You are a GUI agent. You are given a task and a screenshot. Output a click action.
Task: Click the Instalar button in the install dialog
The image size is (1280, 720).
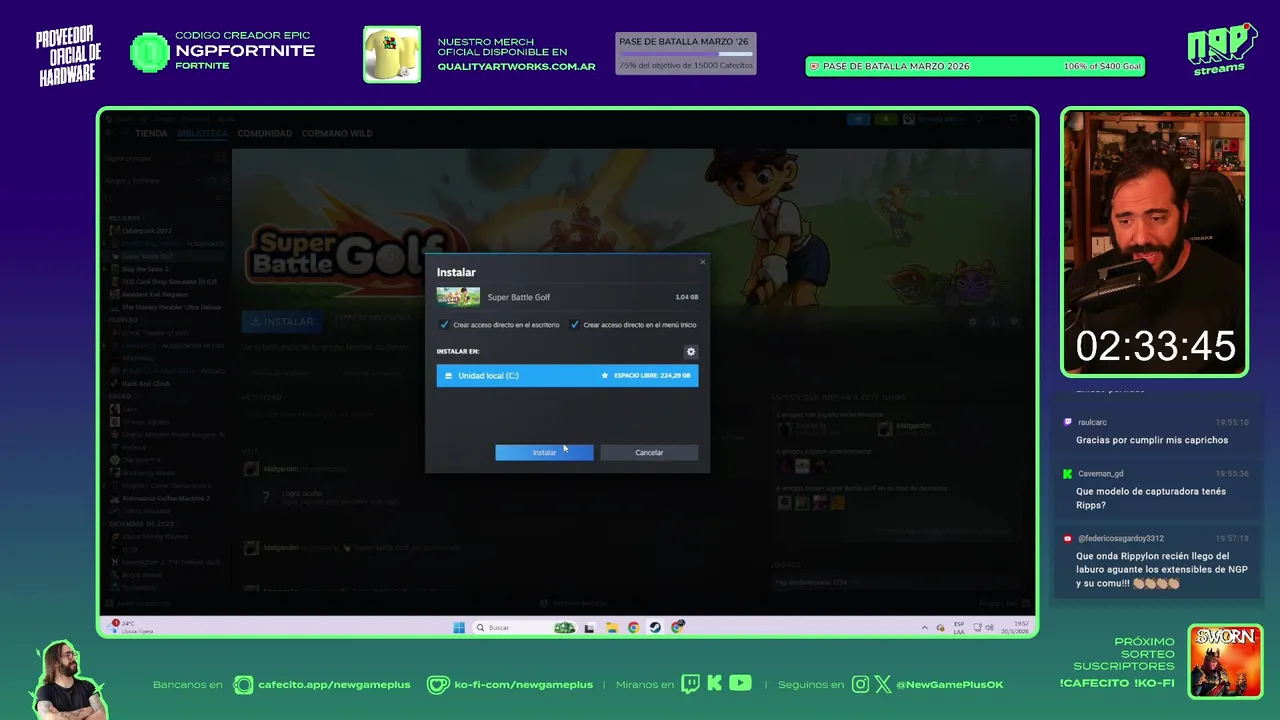tap(544, 453)
